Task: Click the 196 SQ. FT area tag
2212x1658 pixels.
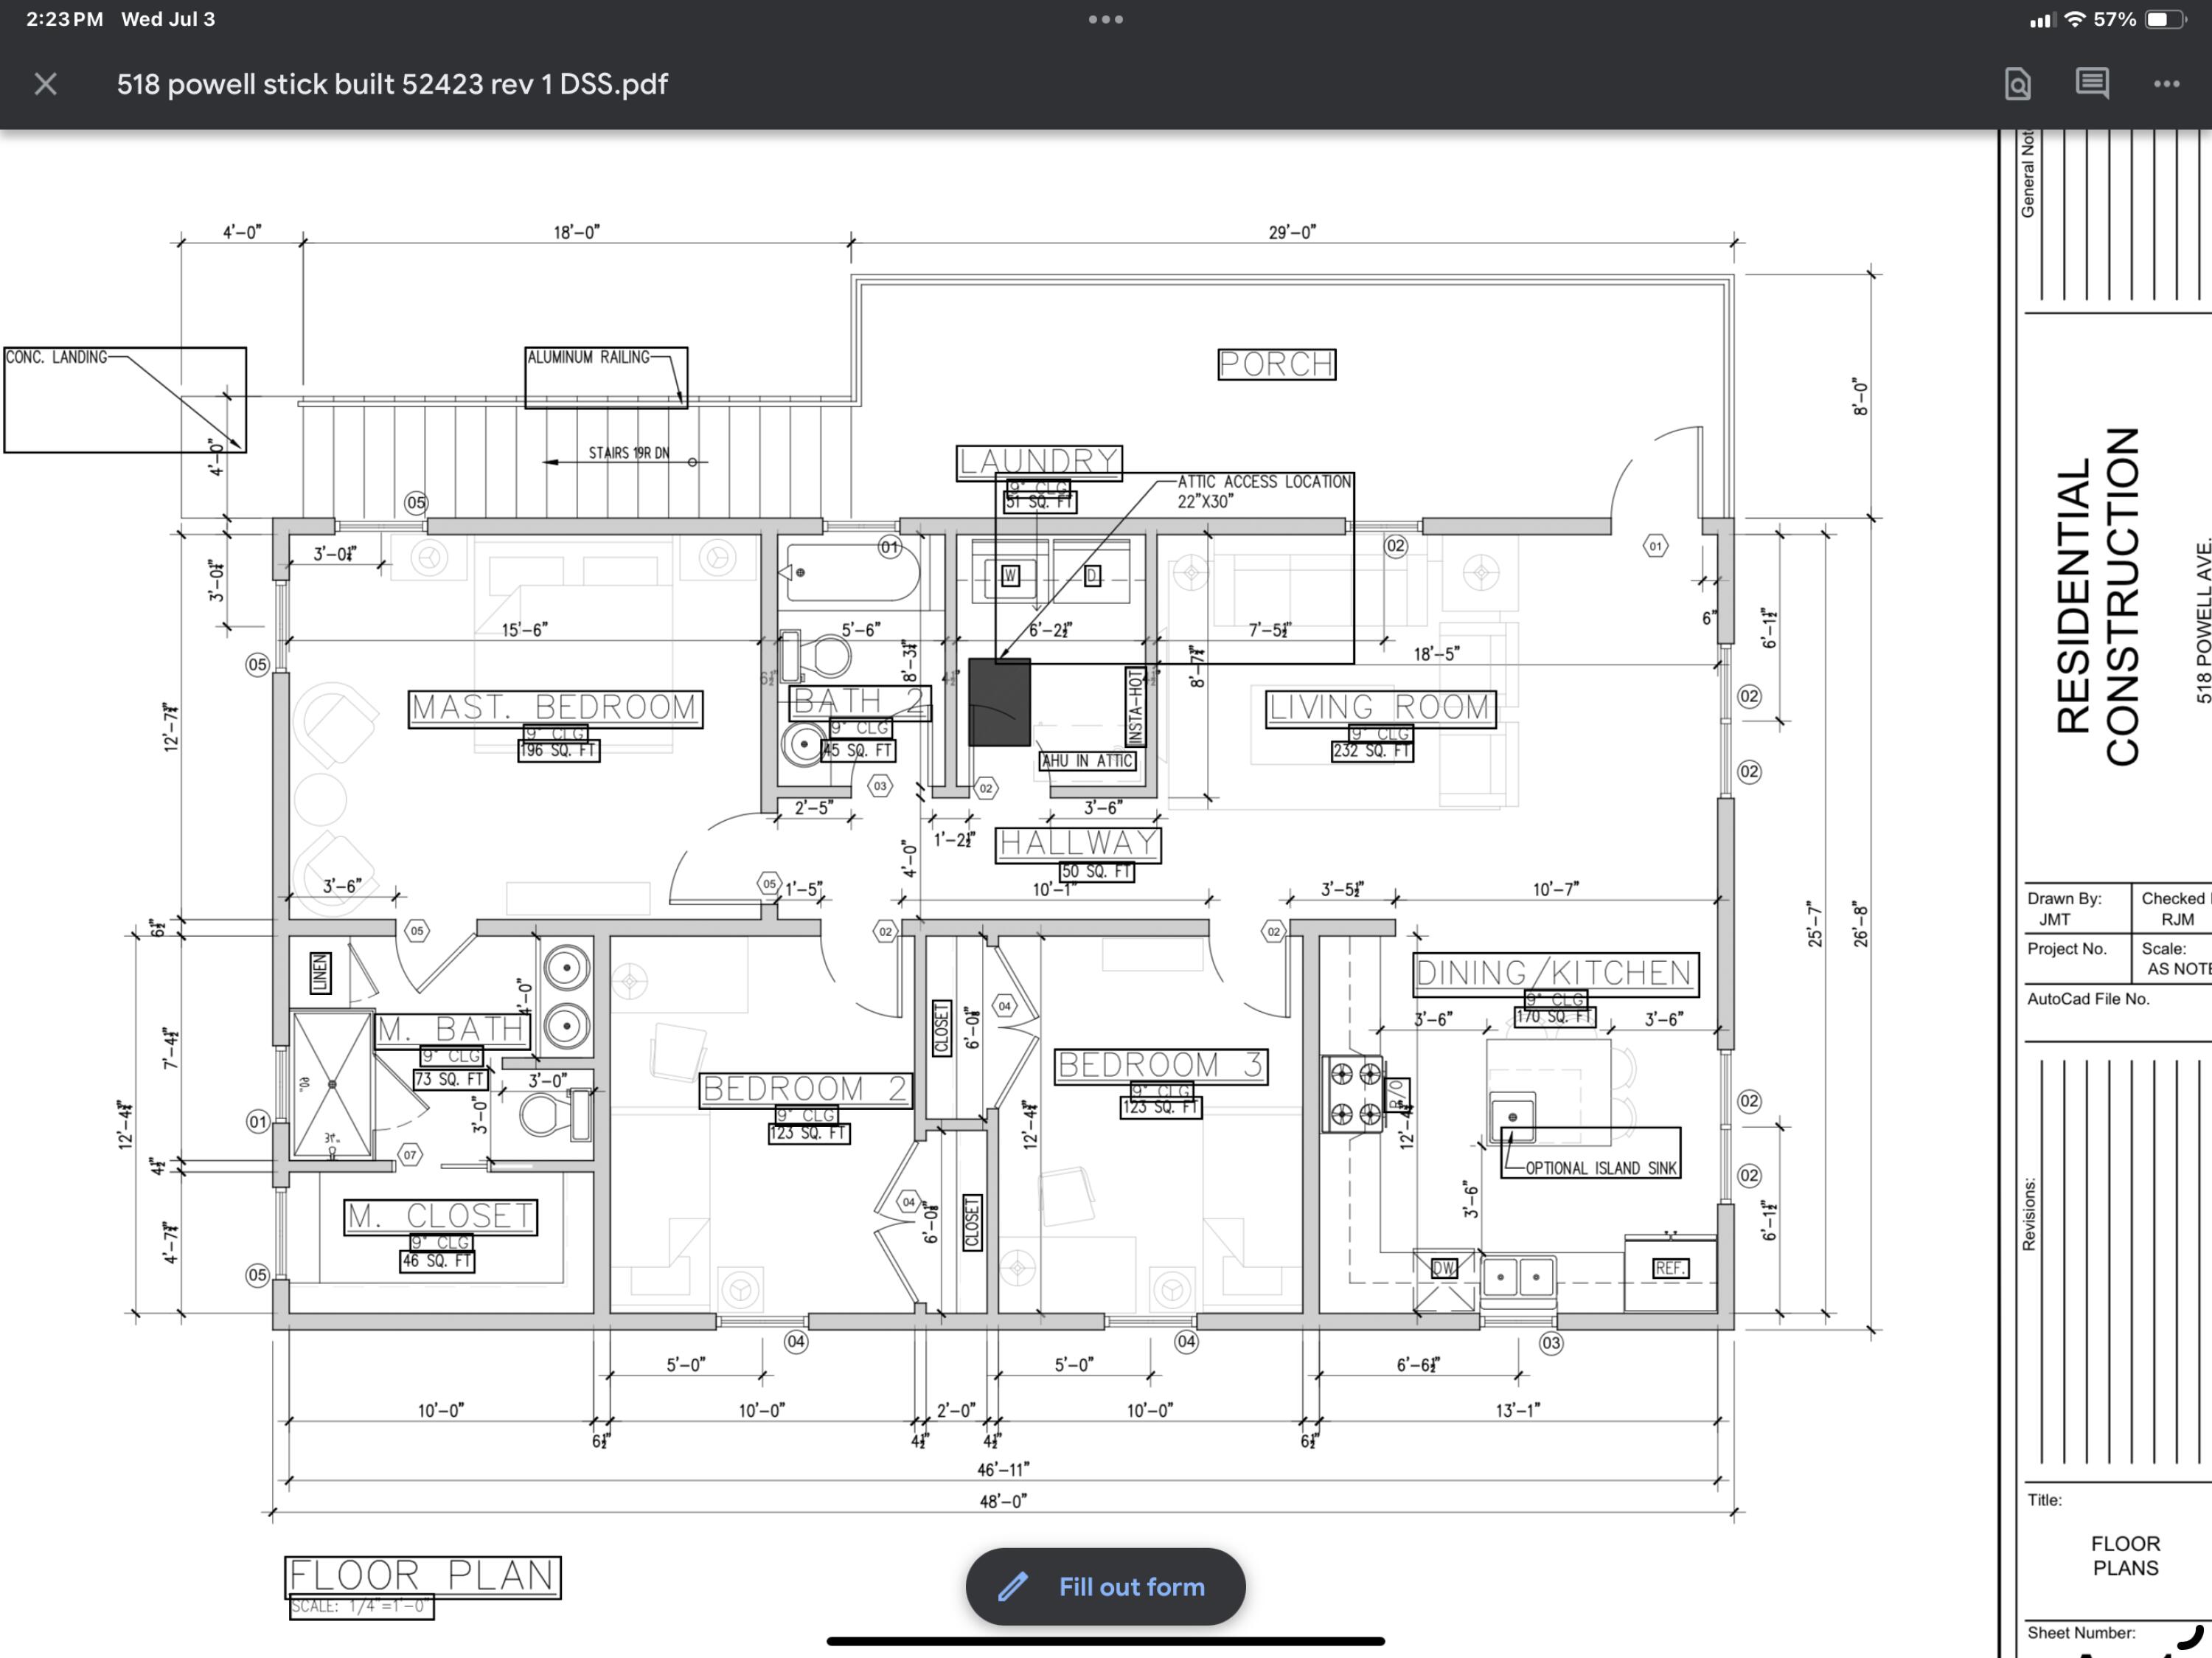Action: point(558,750)
